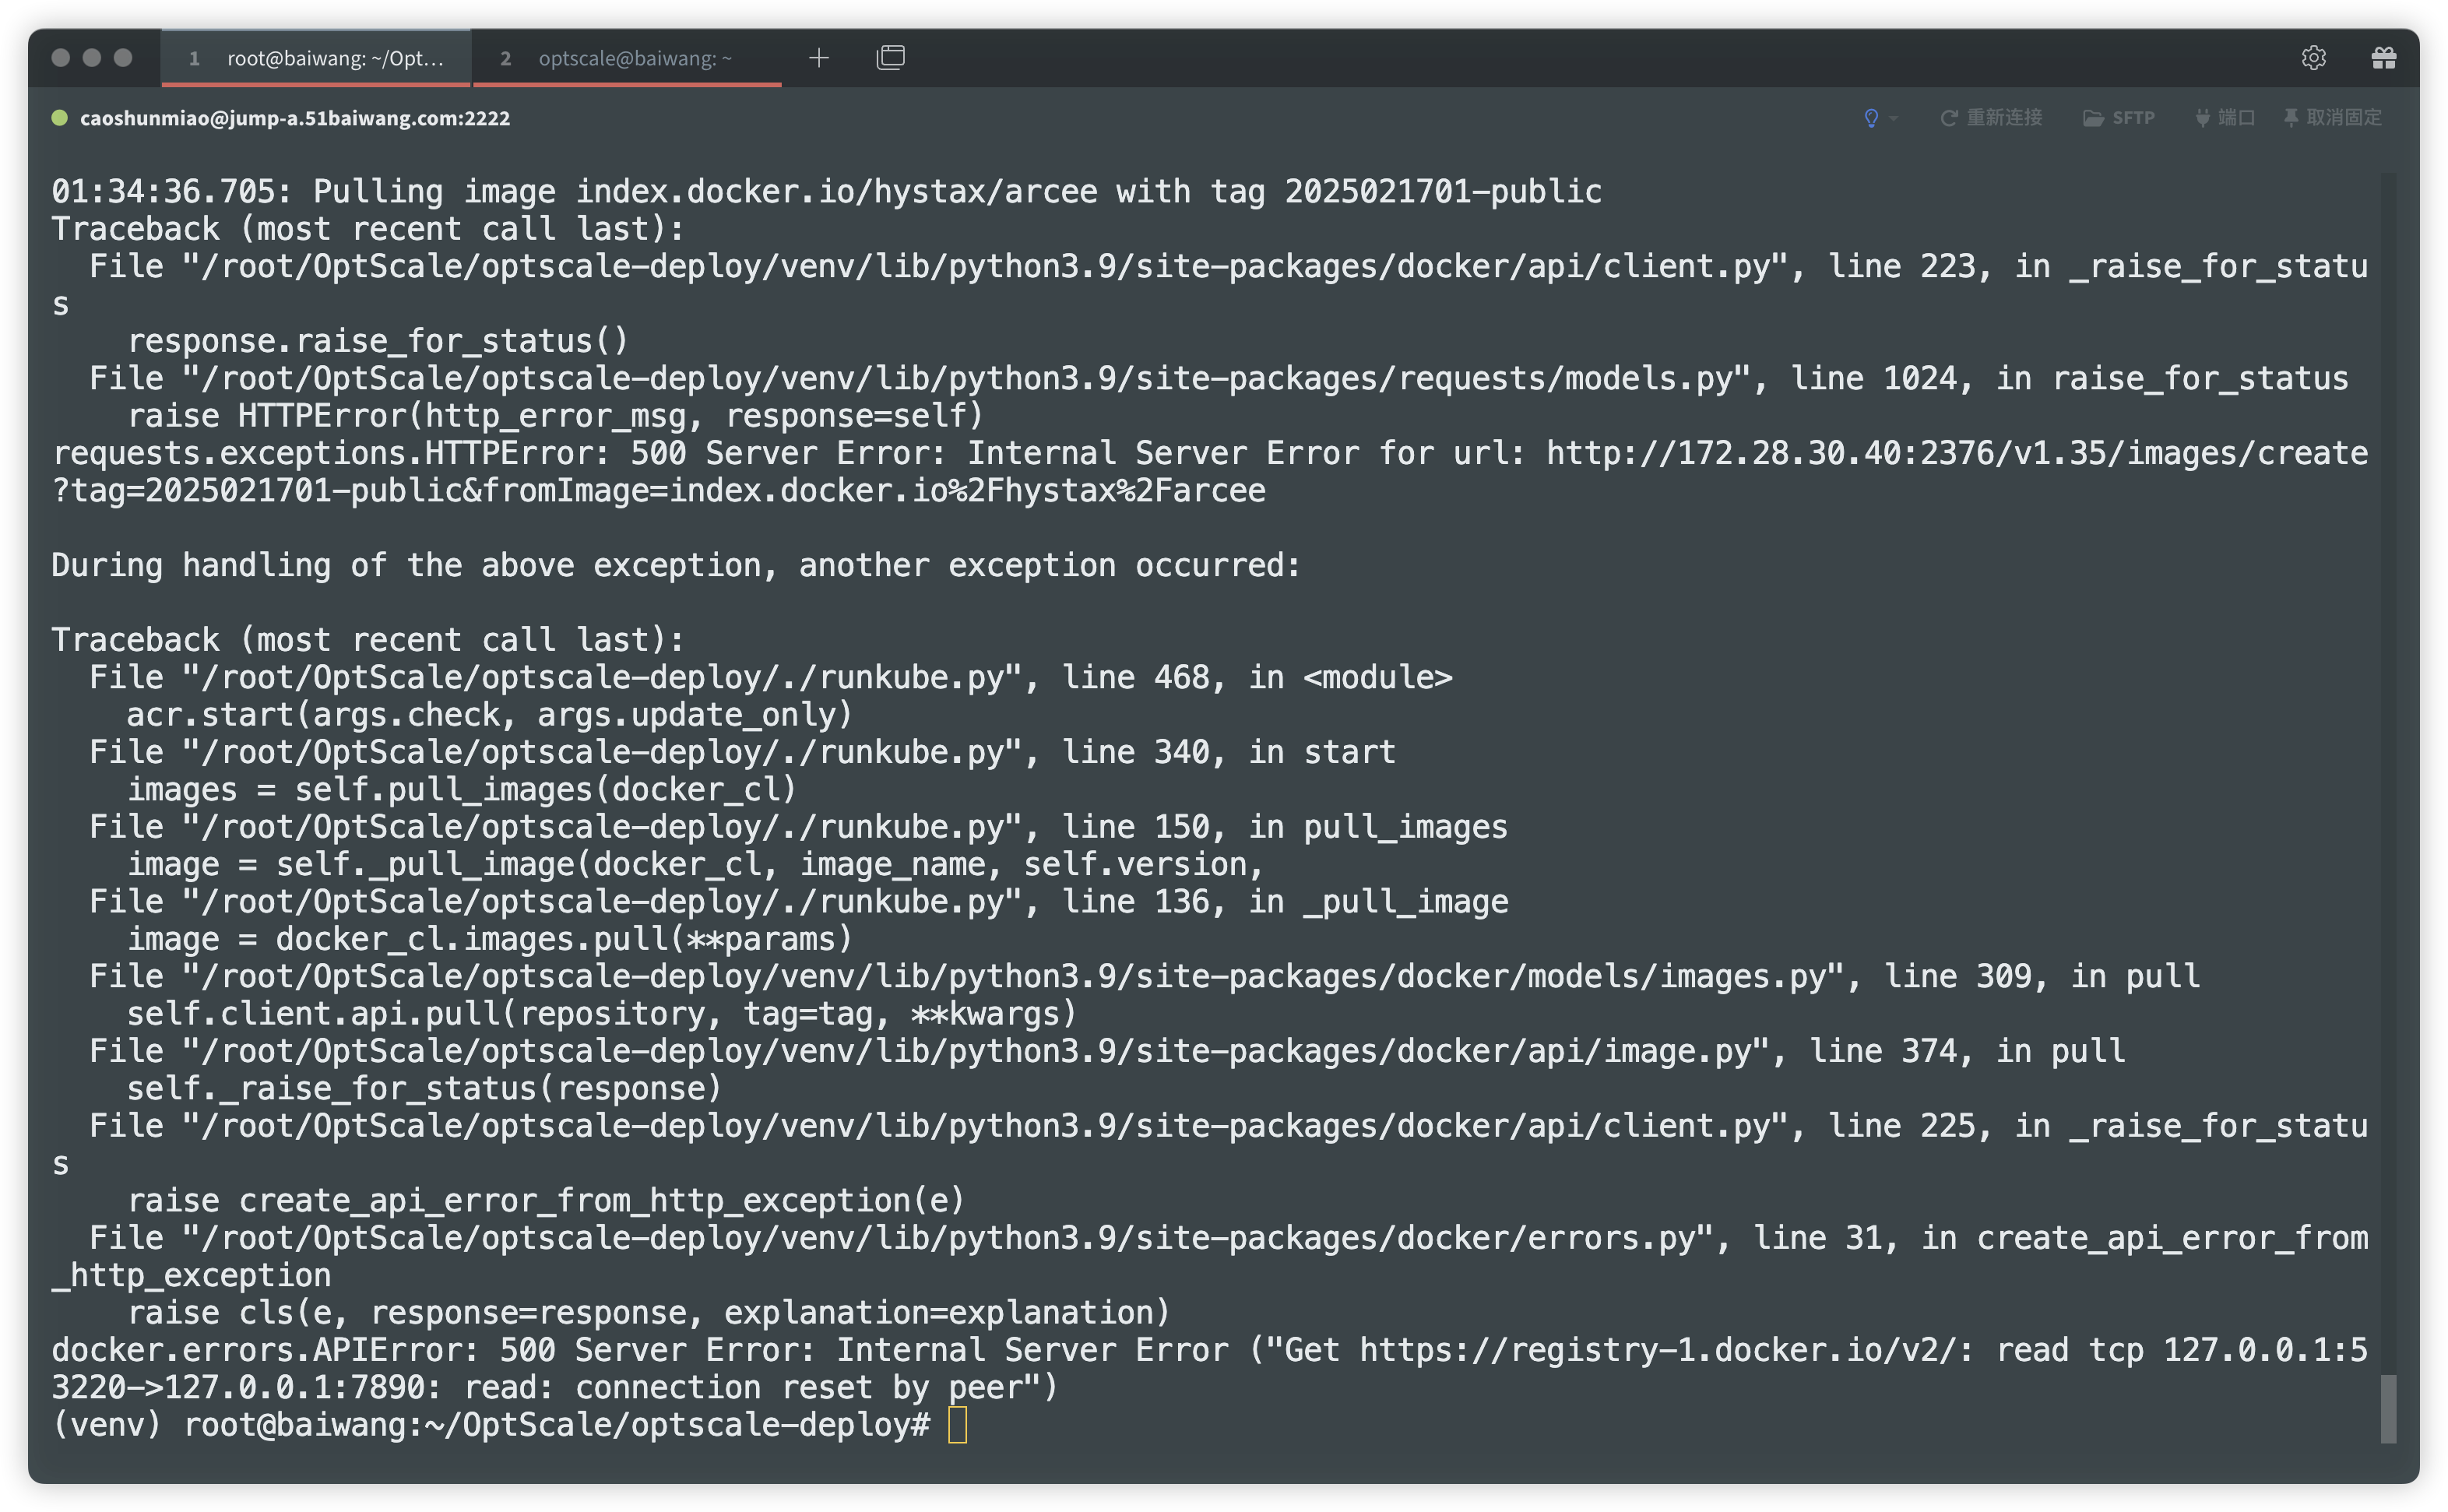The width and height of the screenshot is (2448, 1512).
Task: Open the multi-window panel icon
Action: (x=890, y=58)
